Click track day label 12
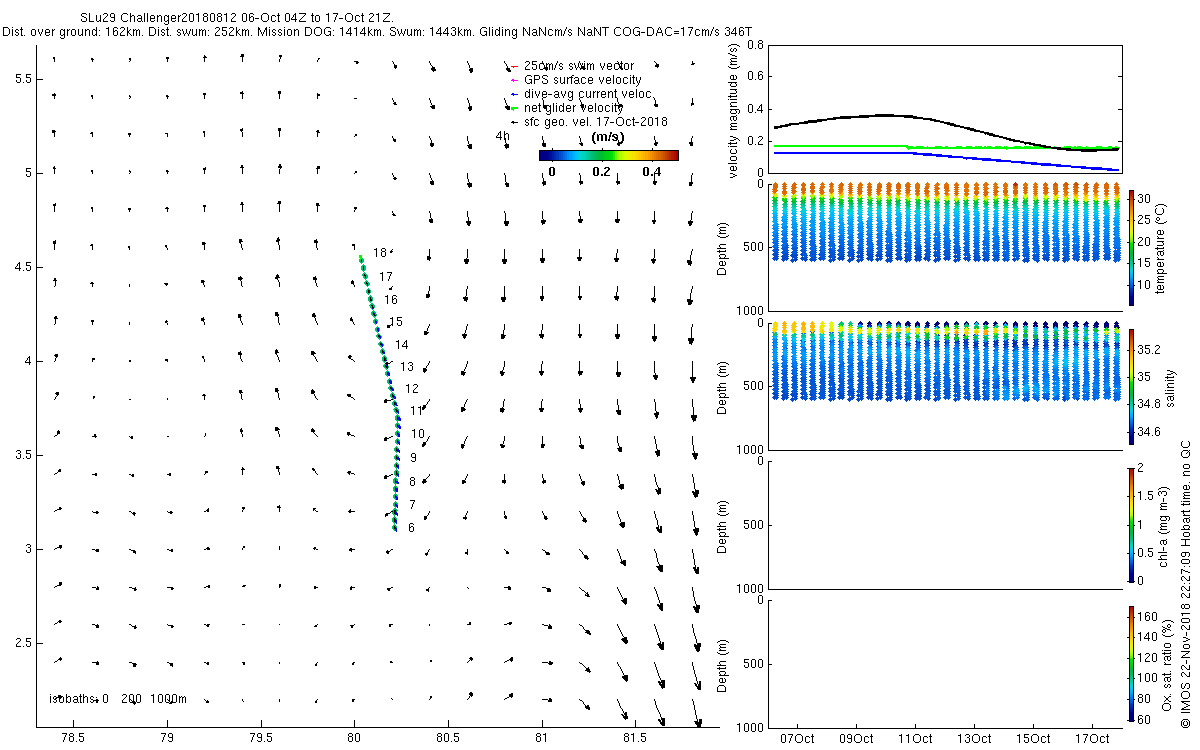The height and width of the screenshot is (750, 1200). pos(411,389)
